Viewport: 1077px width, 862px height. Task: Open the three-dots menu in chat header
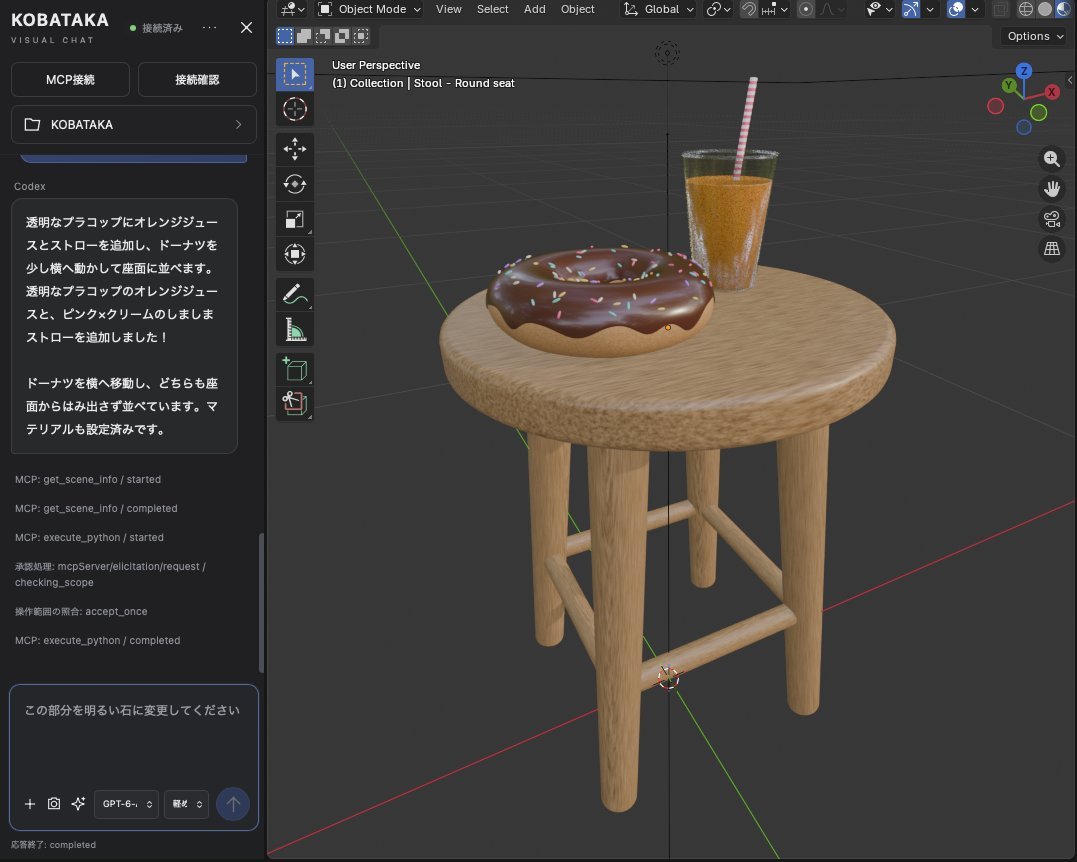pyautogui.click(x=209, y=27)
